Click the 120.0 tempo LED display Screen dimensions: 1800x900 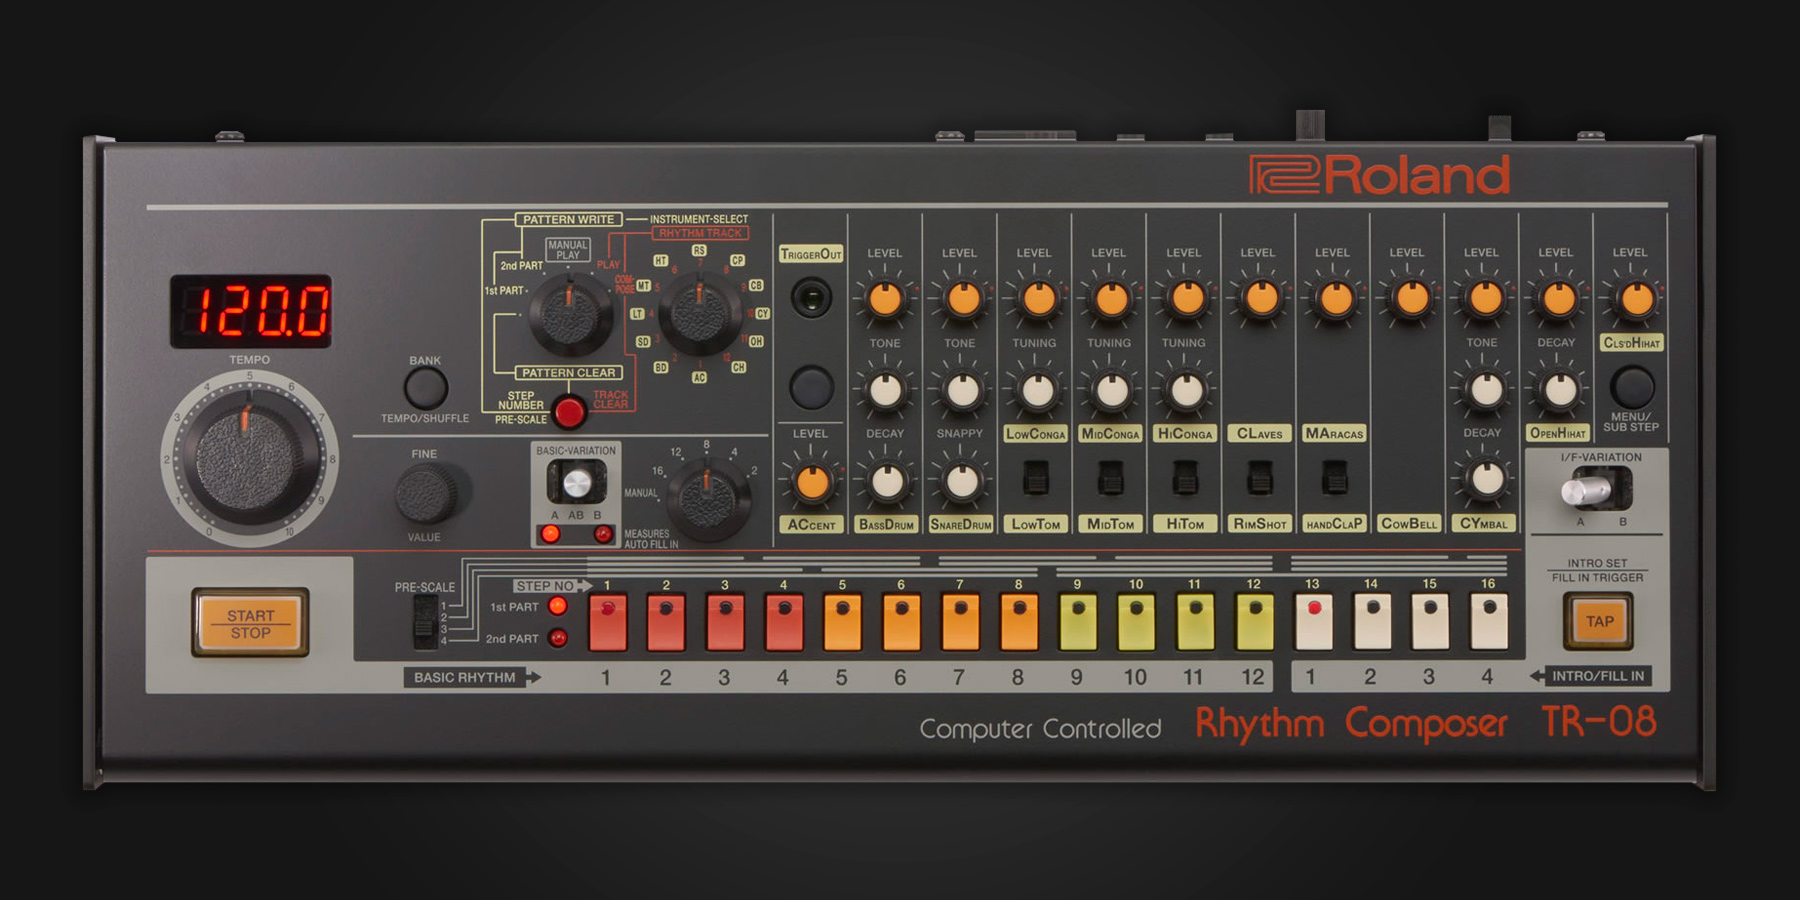[251, 311]
